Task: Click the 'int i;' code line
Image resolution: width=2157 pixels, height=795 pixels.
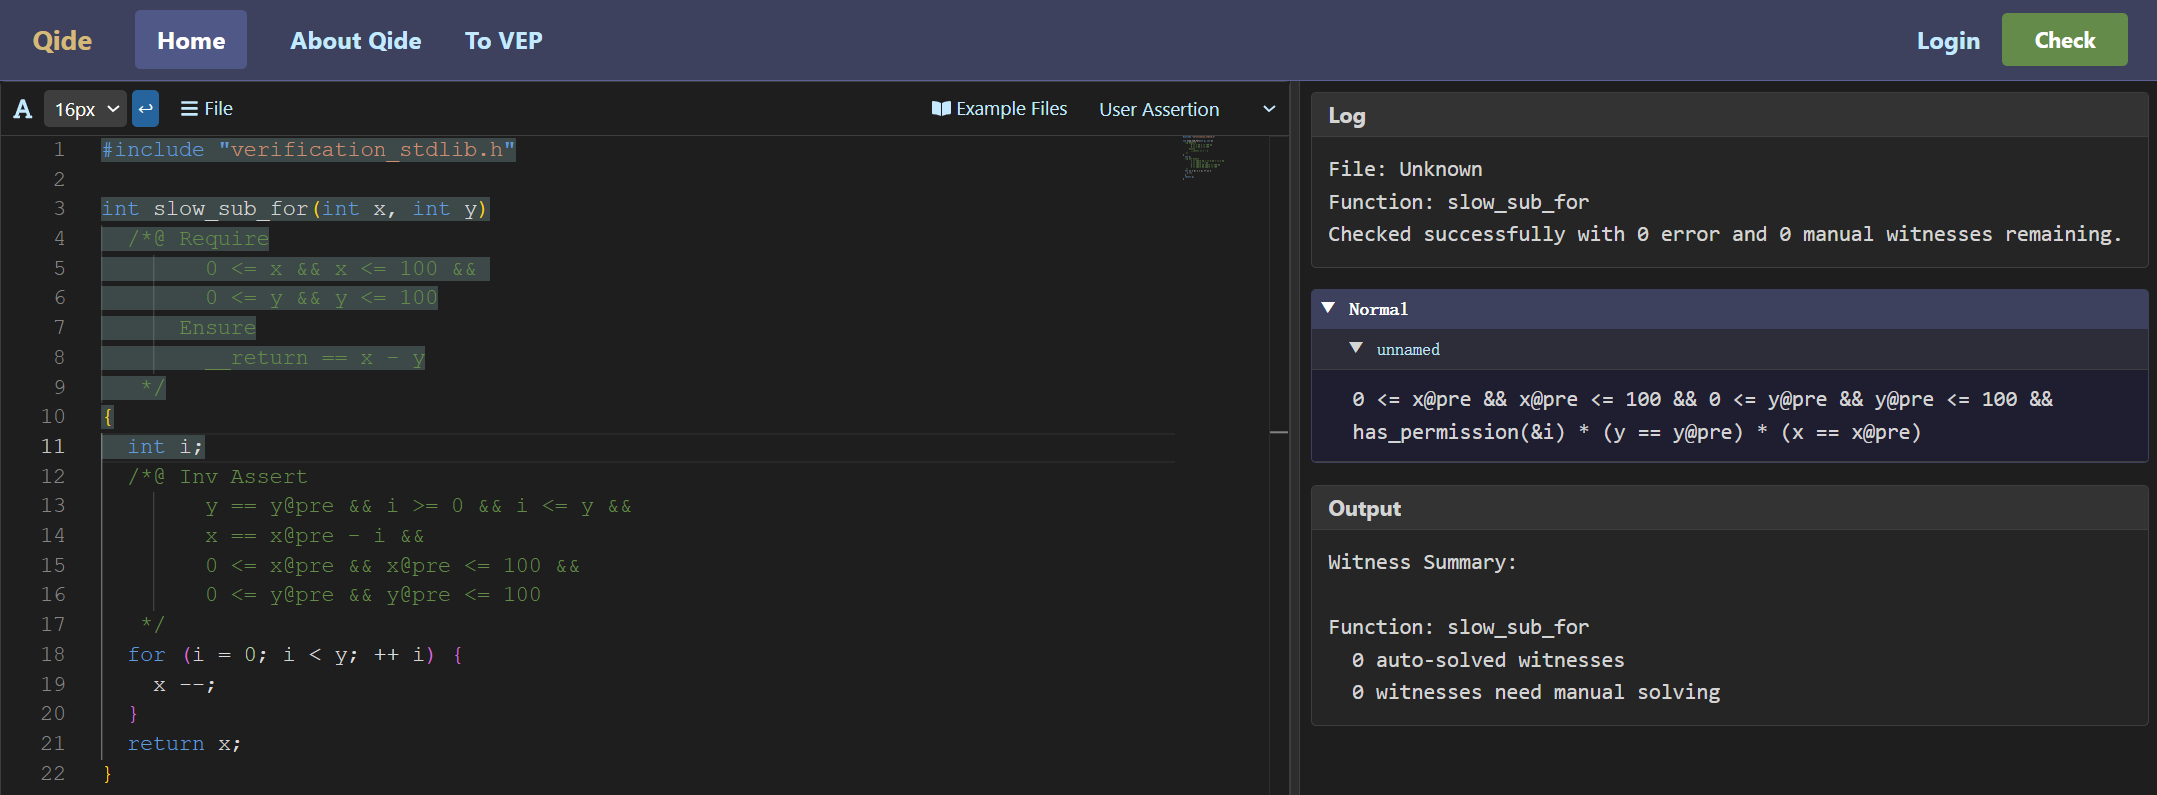Action: 165,447
